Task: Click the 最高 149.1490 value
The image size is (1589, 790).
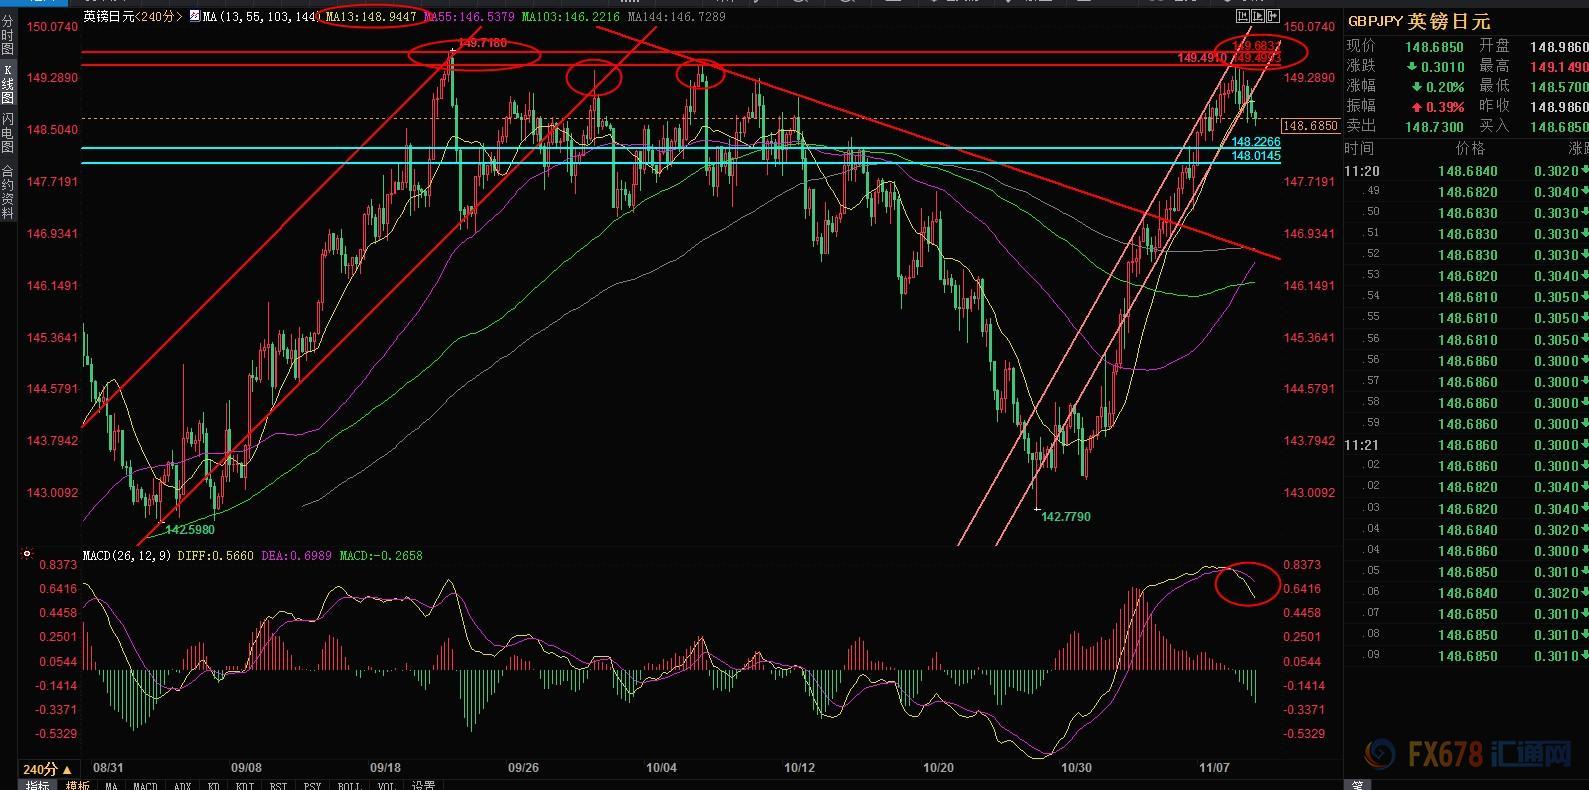Action: click(1559, 67)
